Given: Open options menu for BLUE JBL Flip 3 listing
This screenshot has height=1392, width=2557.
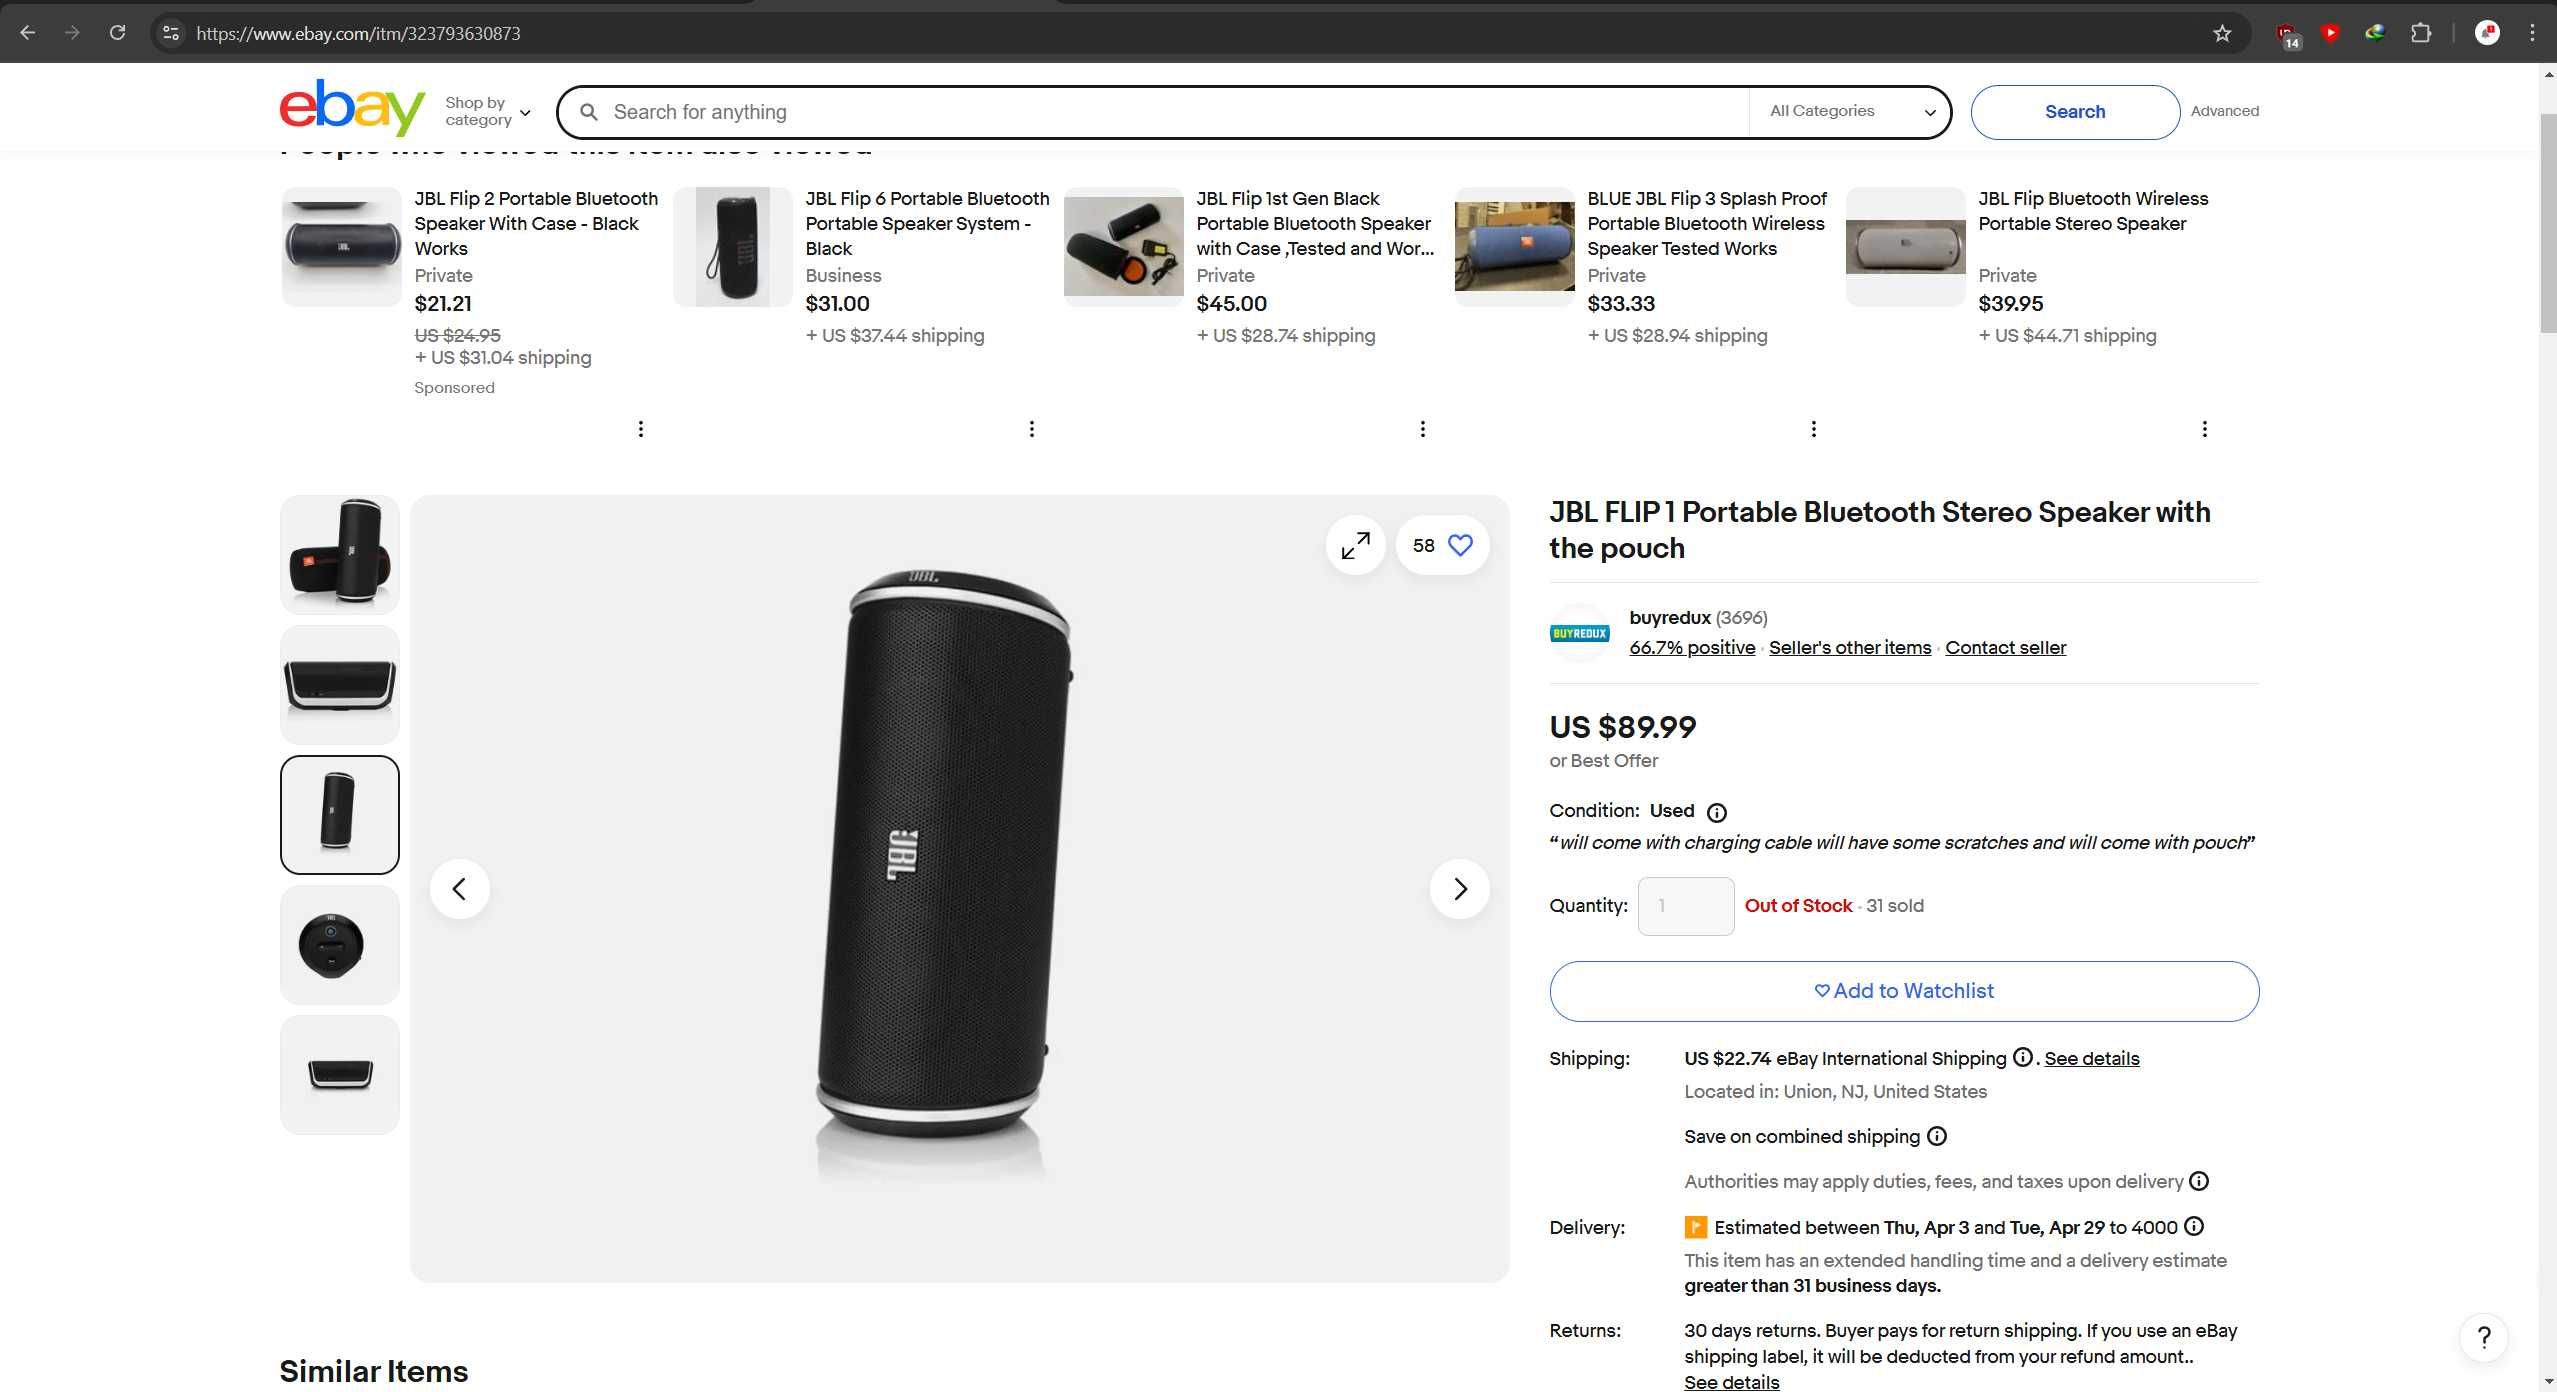Looking at the screenshot, I should click(1813, 429).
